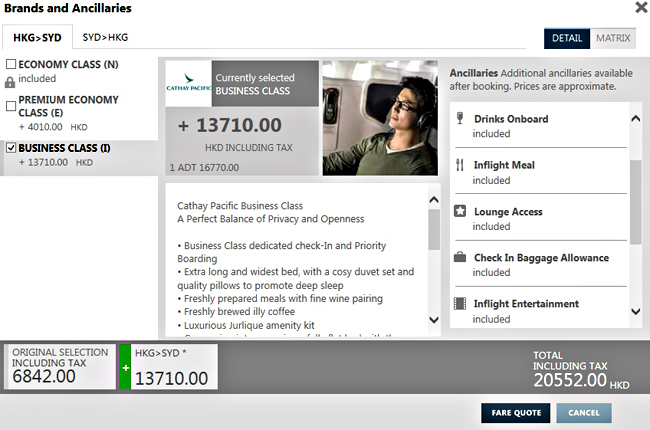Switch to the HKG>SYD tab
650x430 pixels.
37,37
